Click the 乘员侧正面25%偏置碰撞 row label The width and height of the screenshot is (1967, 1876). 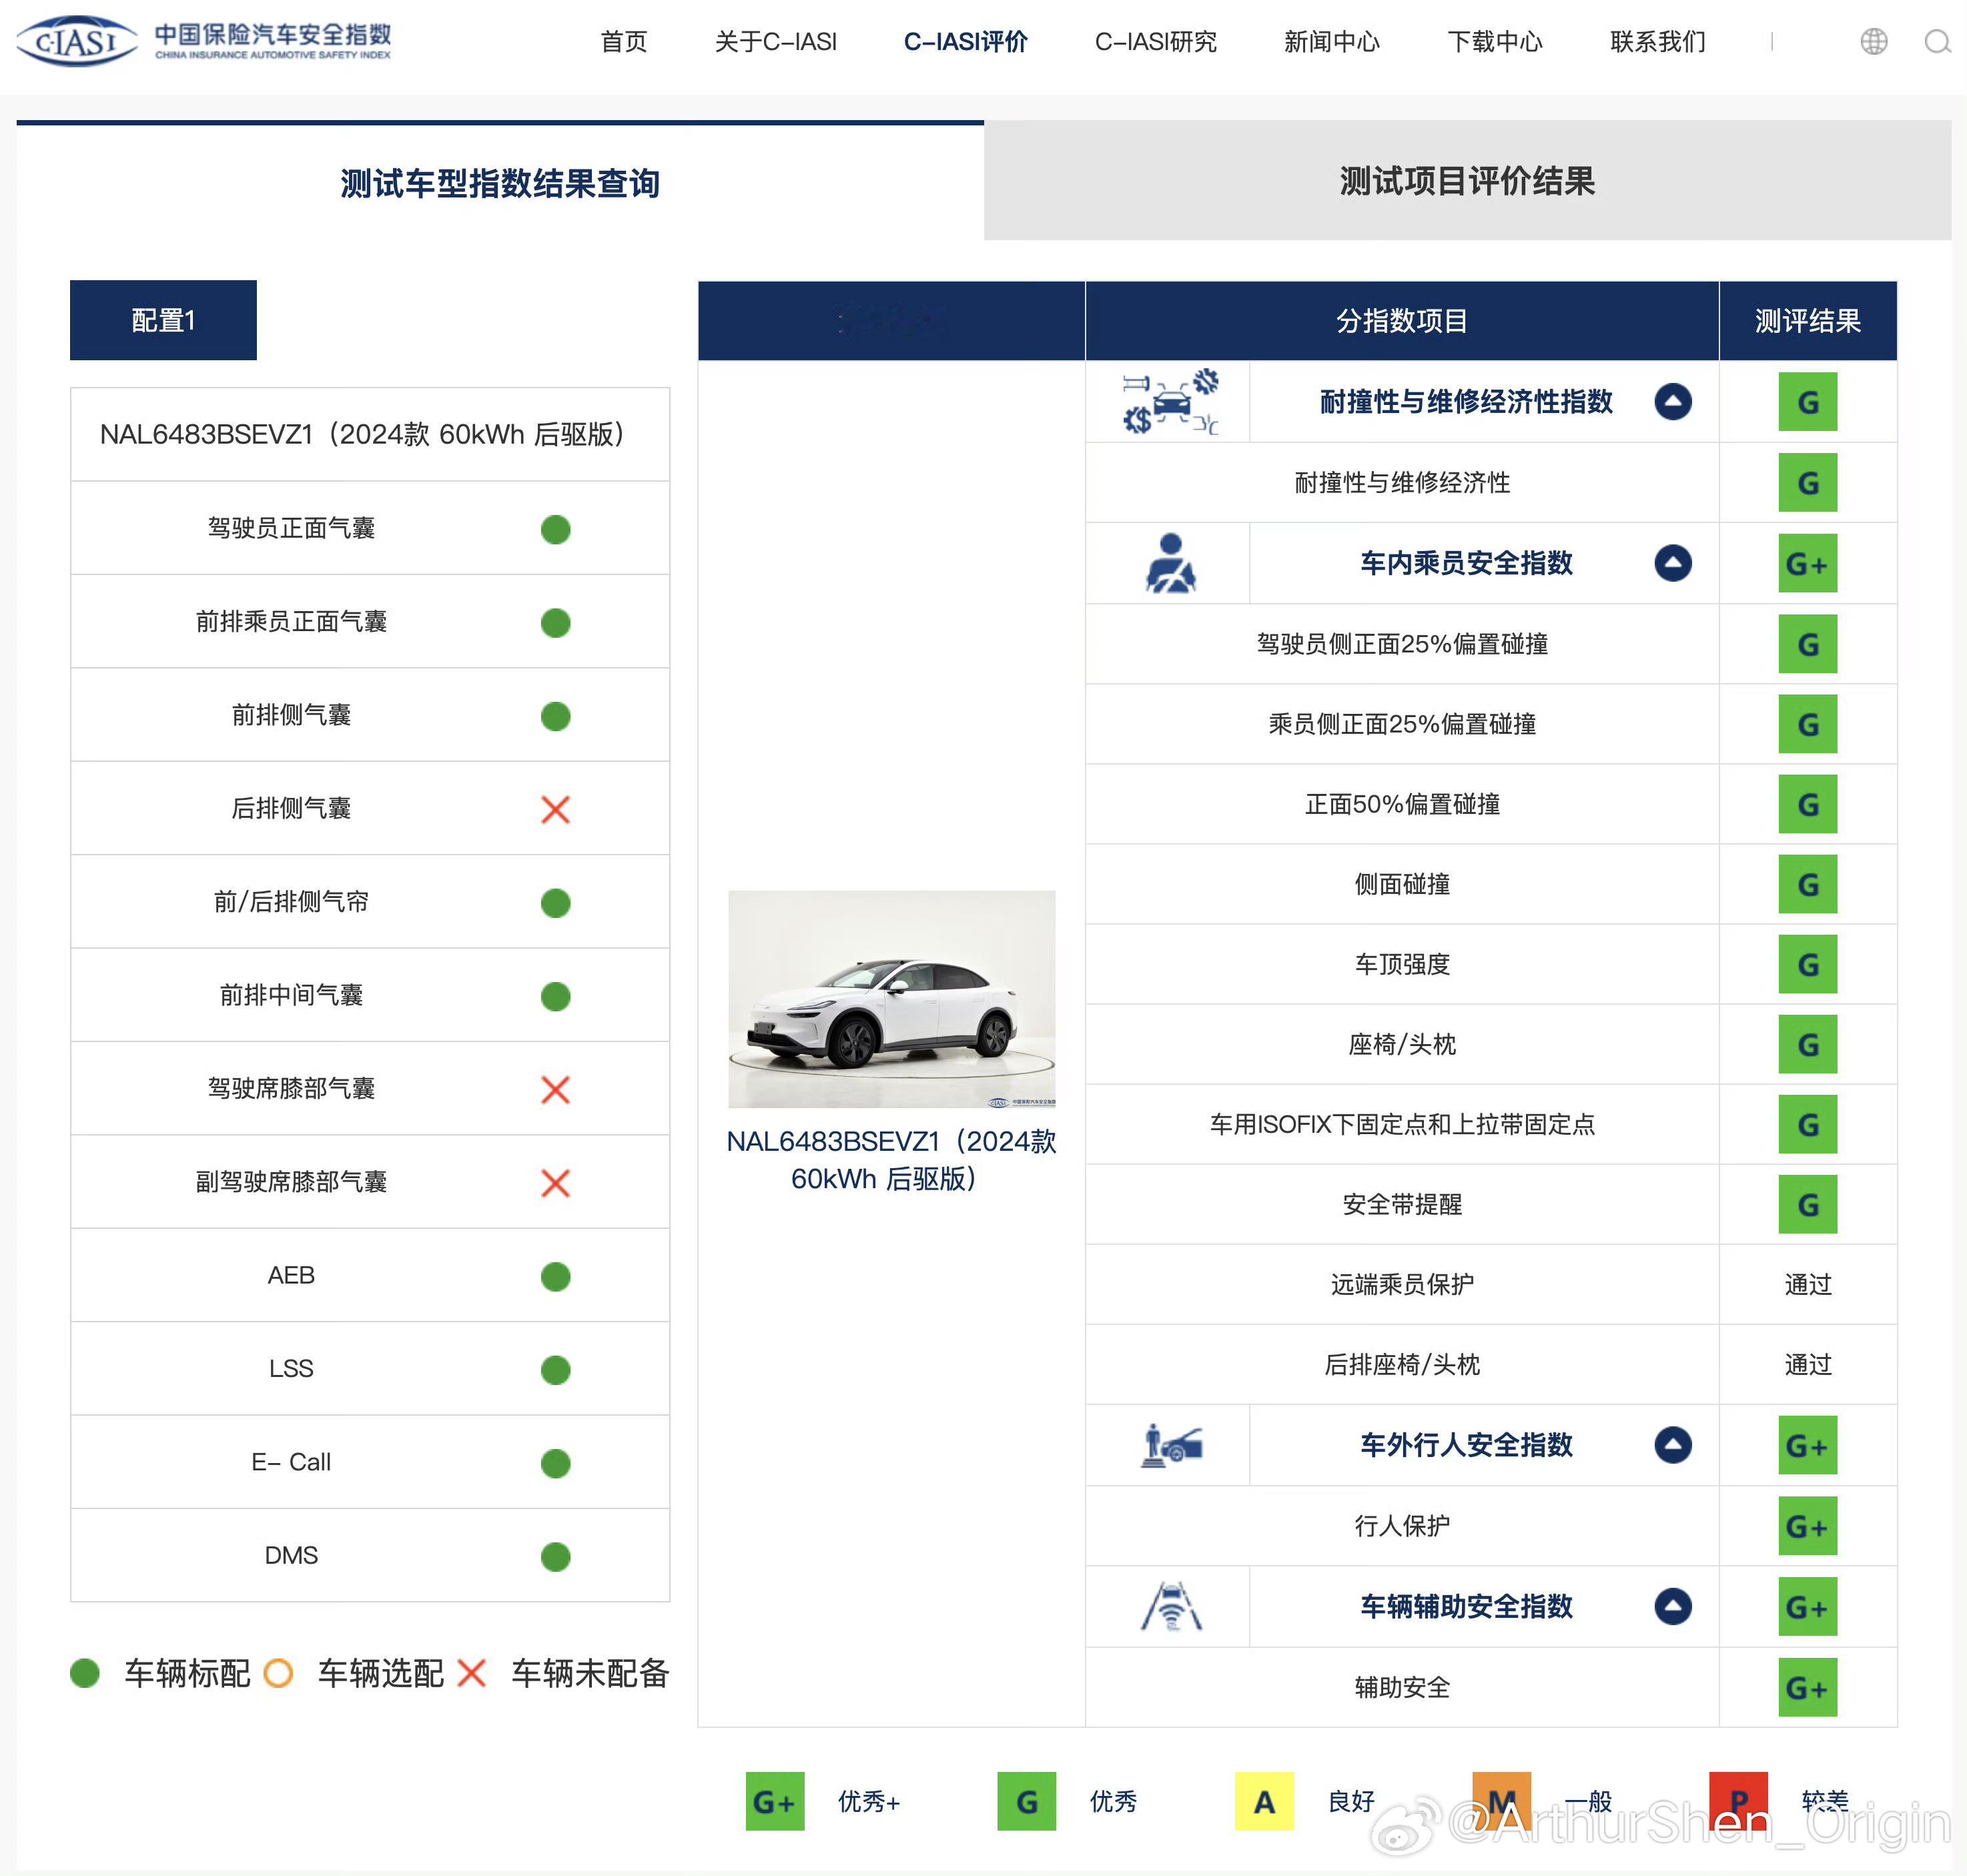1402,724
